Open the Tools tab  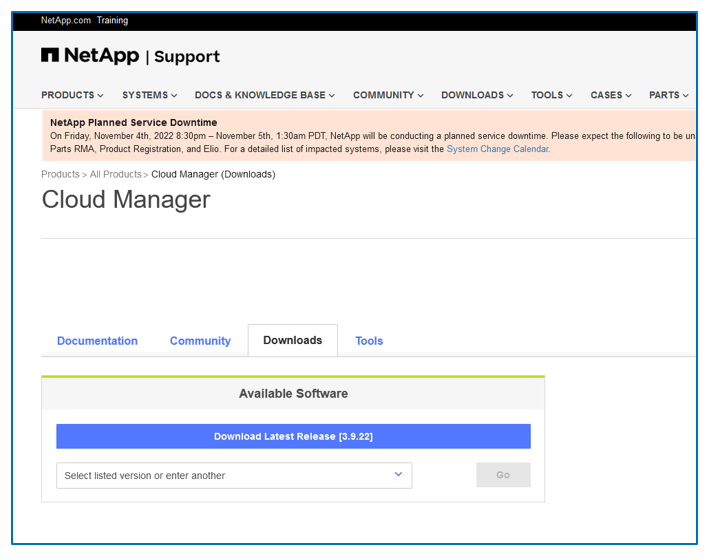(x=369, y=341)
